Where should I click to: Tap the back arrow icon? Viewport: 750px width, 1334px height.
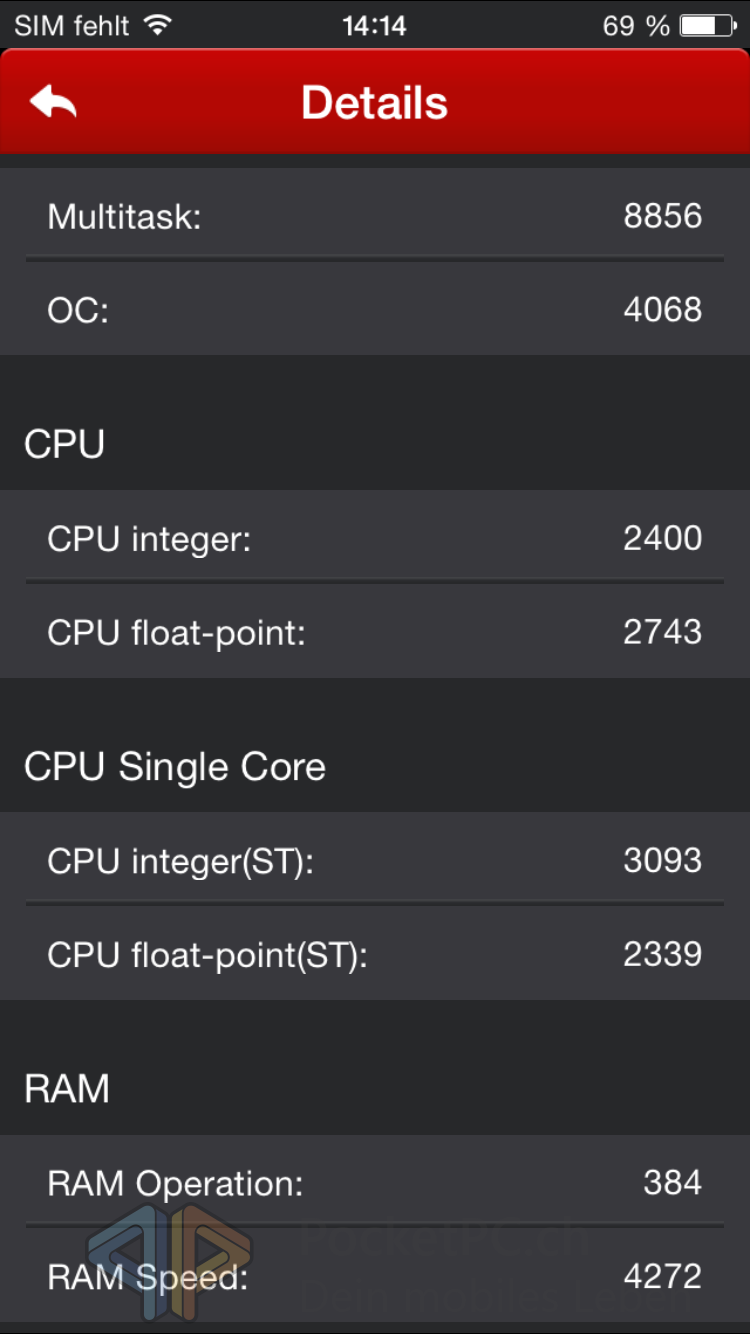53,102
